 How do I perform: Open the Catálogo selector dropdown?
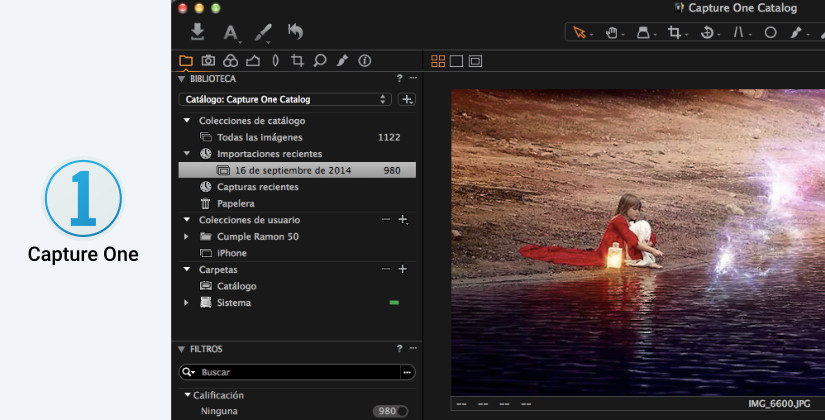click(287, 100)
